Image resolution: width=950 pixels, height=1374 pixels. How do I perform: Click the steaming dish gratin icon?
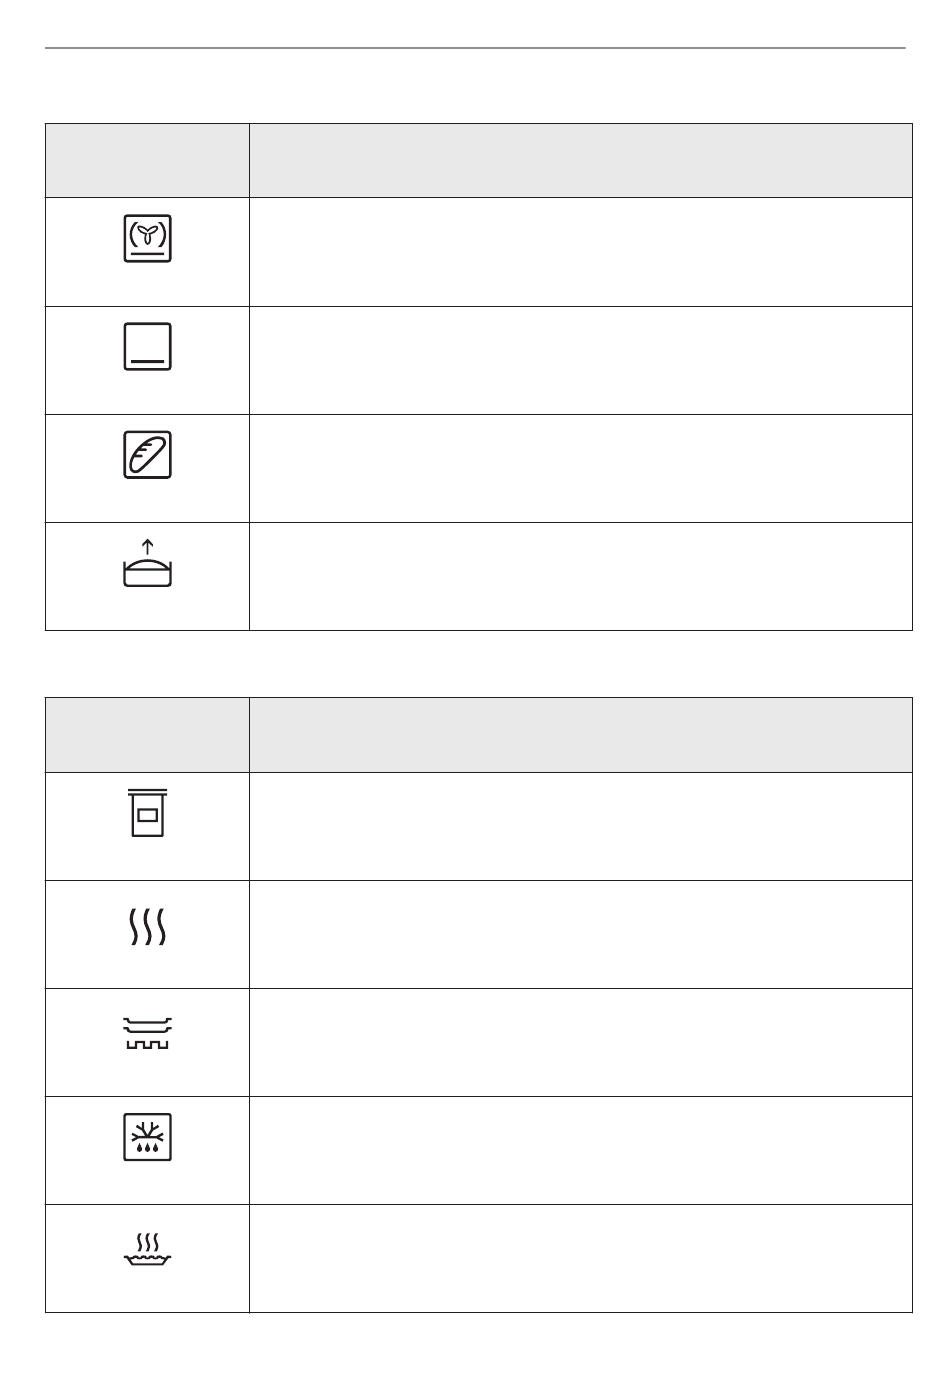148,1248
